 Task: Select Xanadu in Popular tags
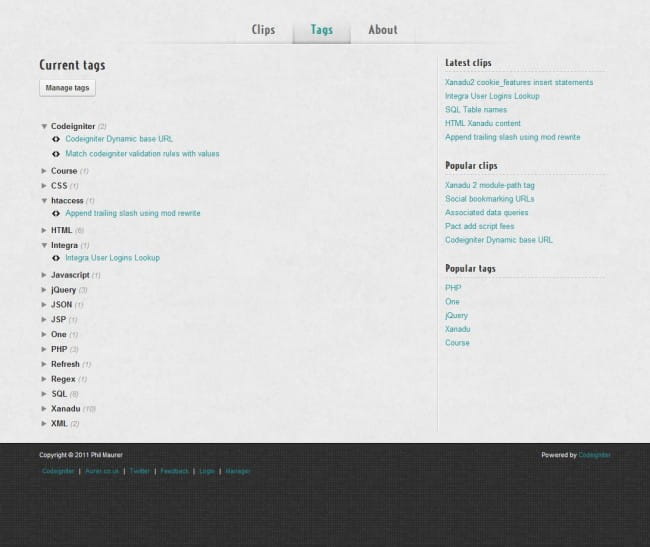pos(458,329)
